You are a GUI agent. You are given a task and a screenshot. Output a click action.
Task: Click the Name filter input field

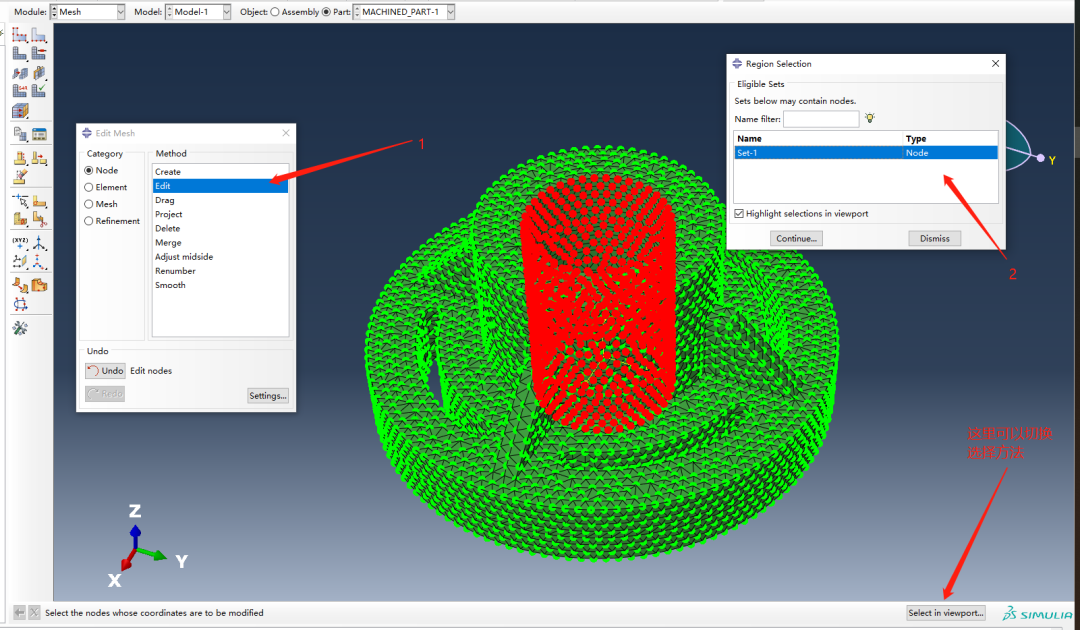(821, 118)
